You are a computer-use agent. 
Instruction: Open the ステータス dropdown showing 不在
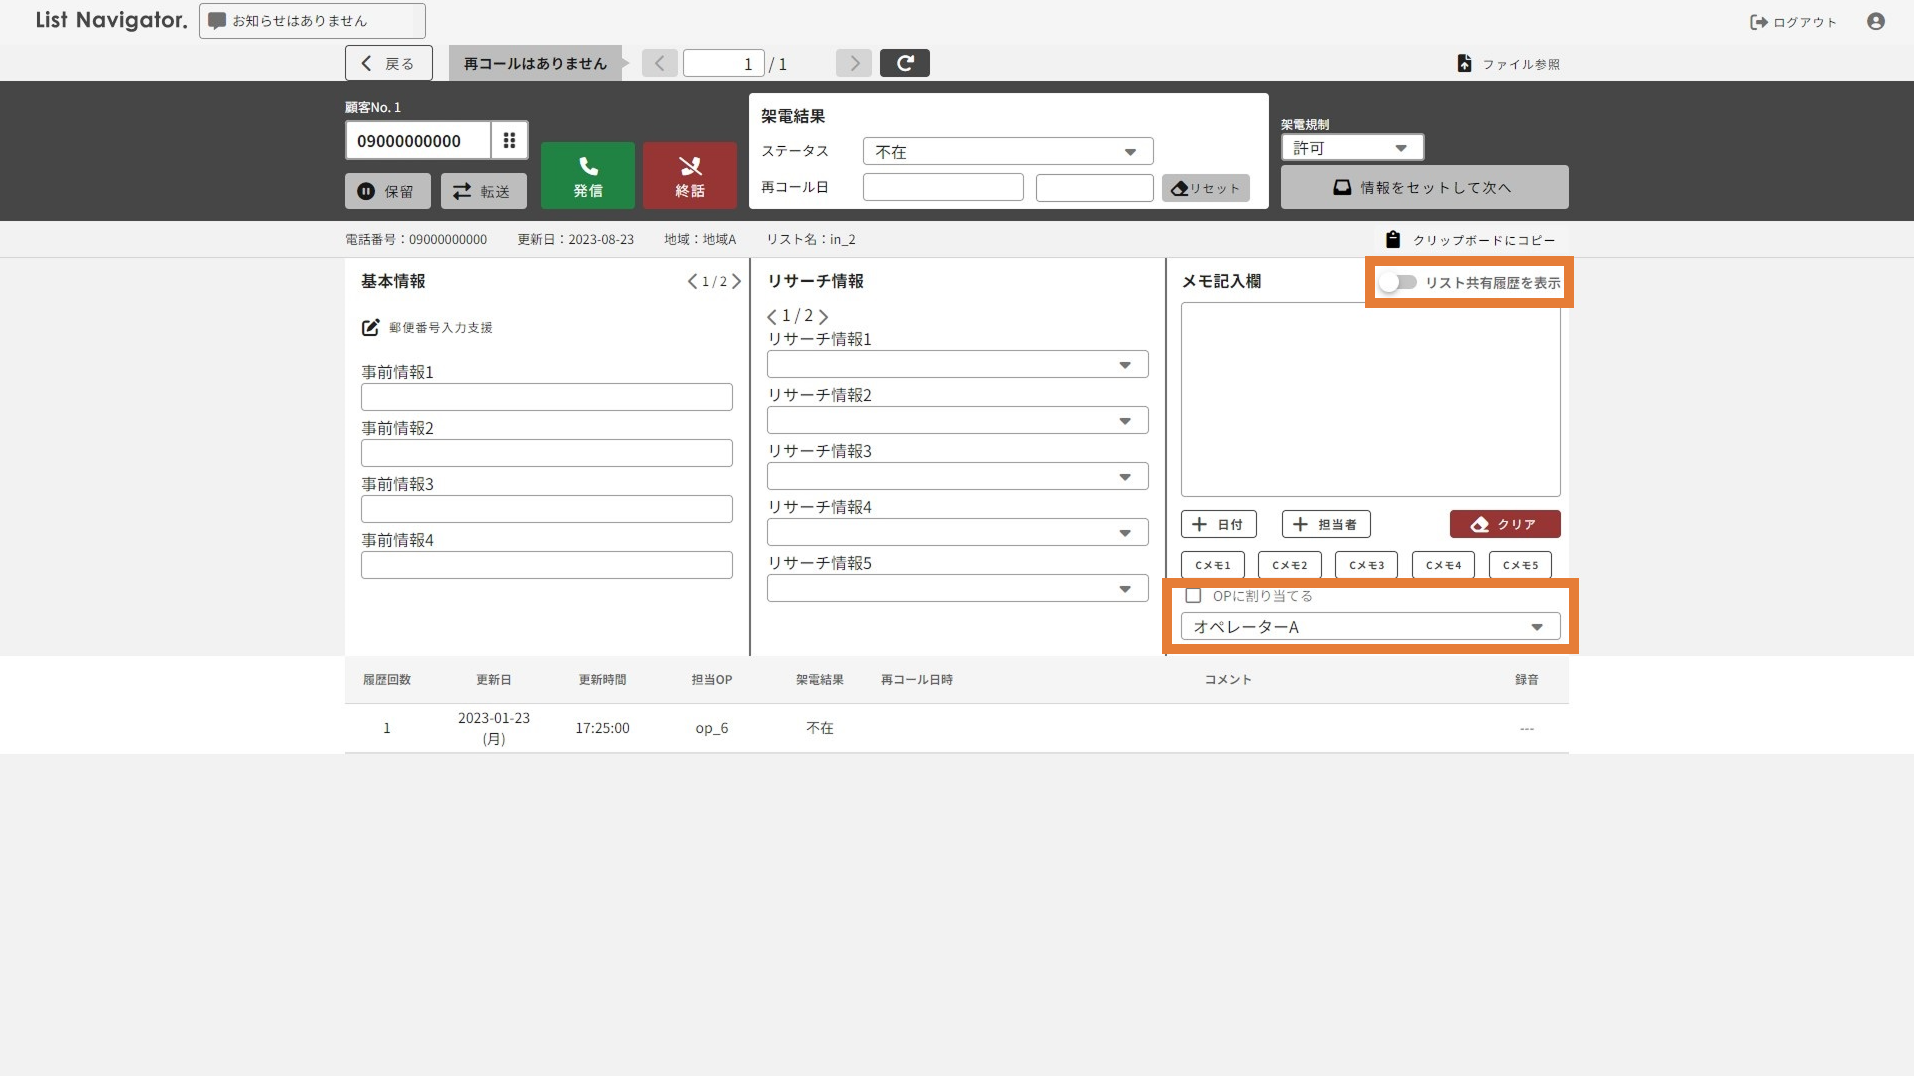(x=1007, y=152)
